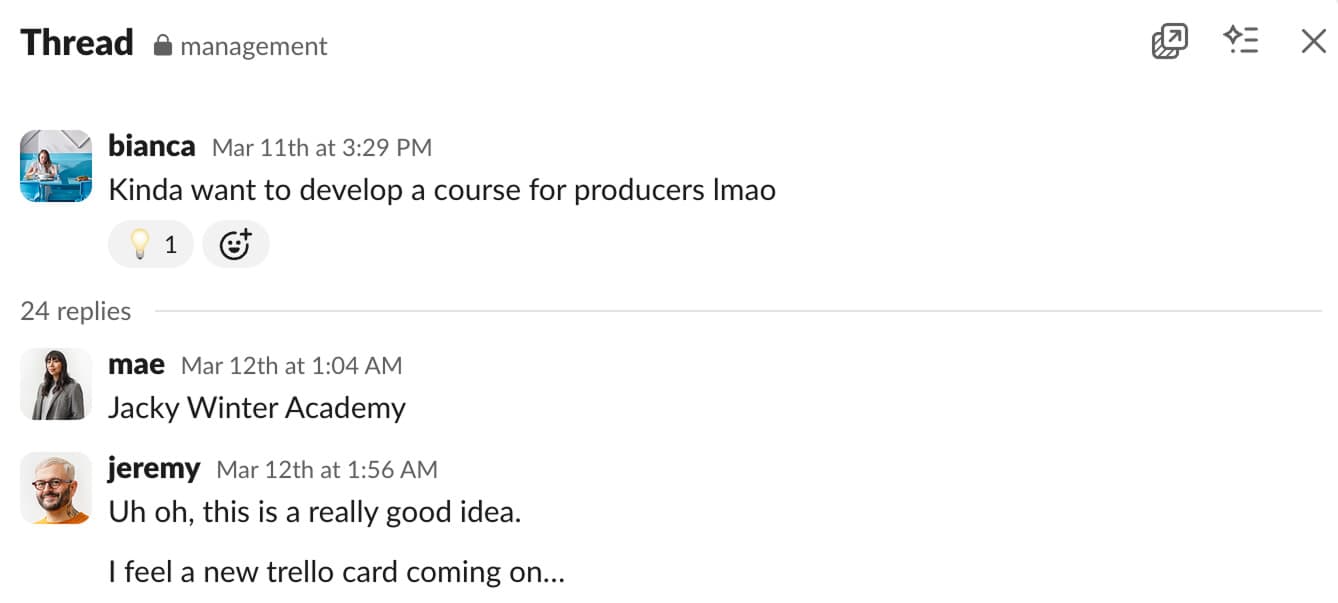1338x603 pixels.
Task: Click the add reaction emoji icon
Action: click(x=235, y=244)
